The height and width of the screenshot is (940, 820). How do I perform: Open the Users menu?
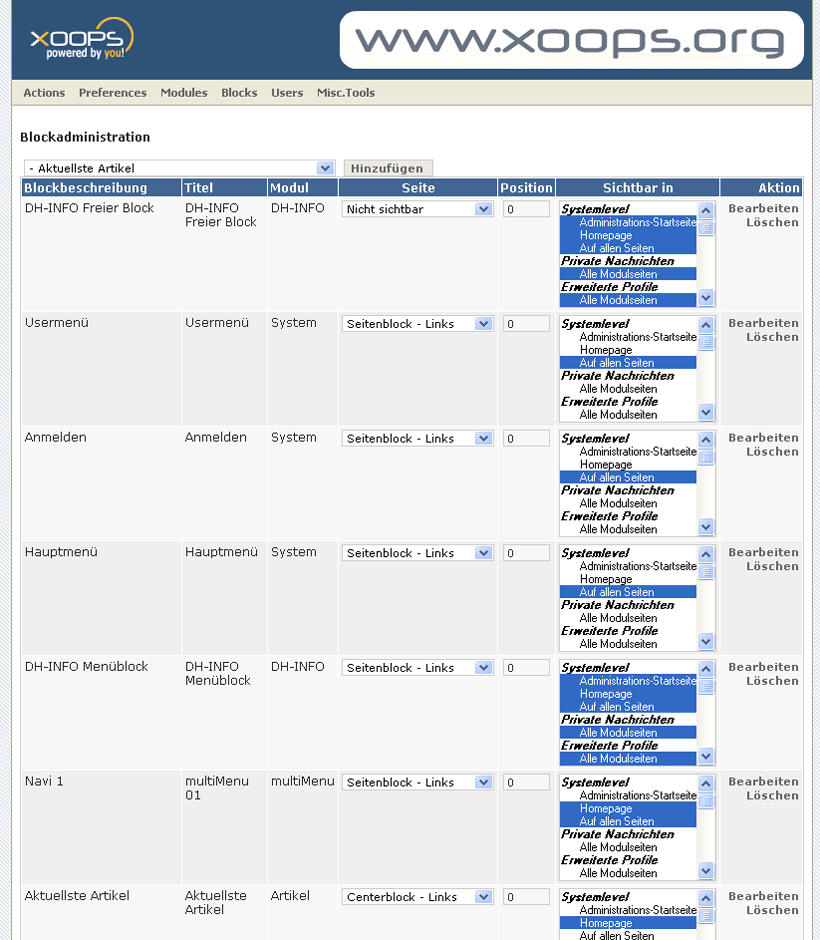click(287, 93)
